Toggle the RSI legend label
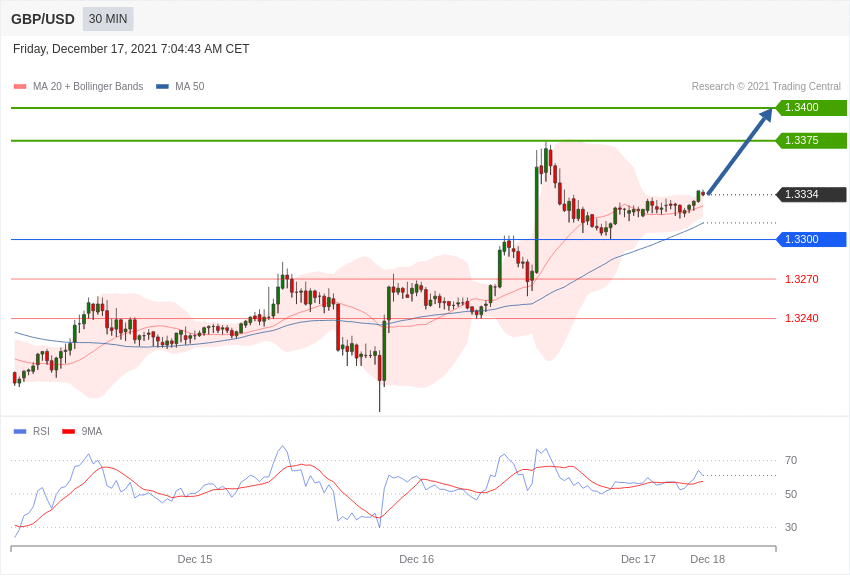Screen dimensions: 850x576 point(41,431)
